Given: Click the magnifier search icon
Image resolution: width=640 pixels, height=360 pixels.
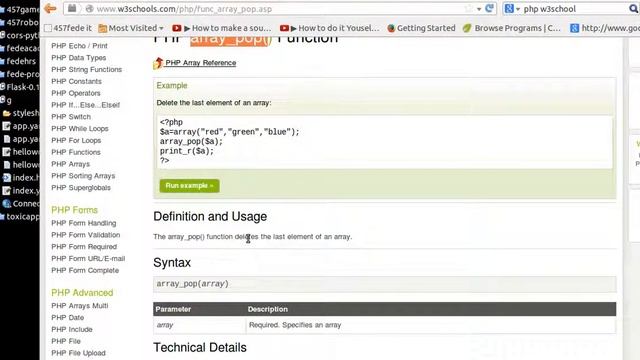Looking at the screenshot, I should pos(633,9).
